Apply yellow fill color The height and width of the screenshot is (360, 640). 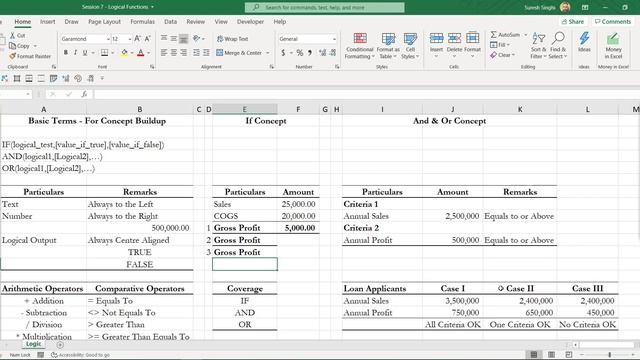coord(124,53)
